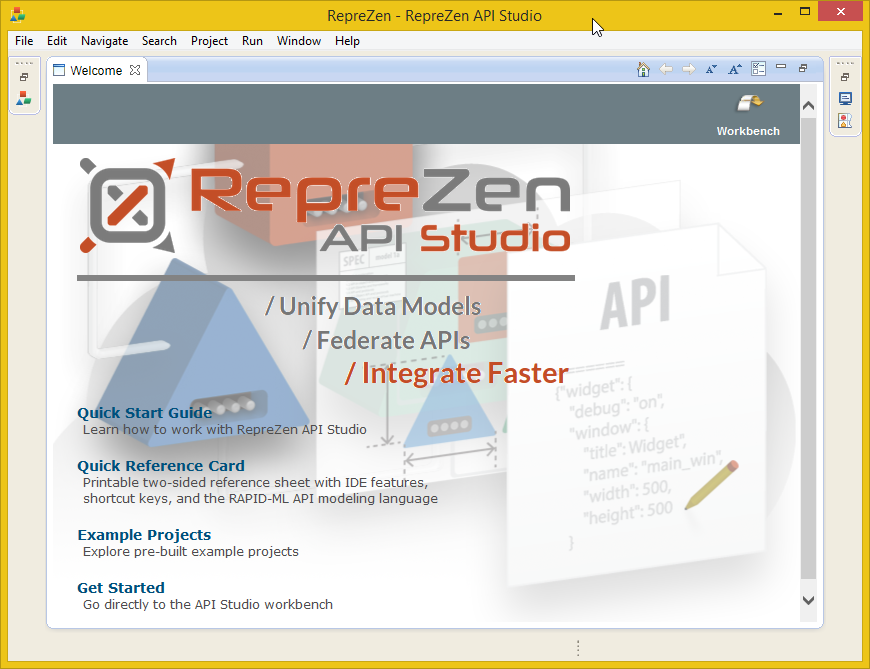870x669 pixels.
Task: Maximize the RepreZen API Studio window
Action: tap(805, 12)
